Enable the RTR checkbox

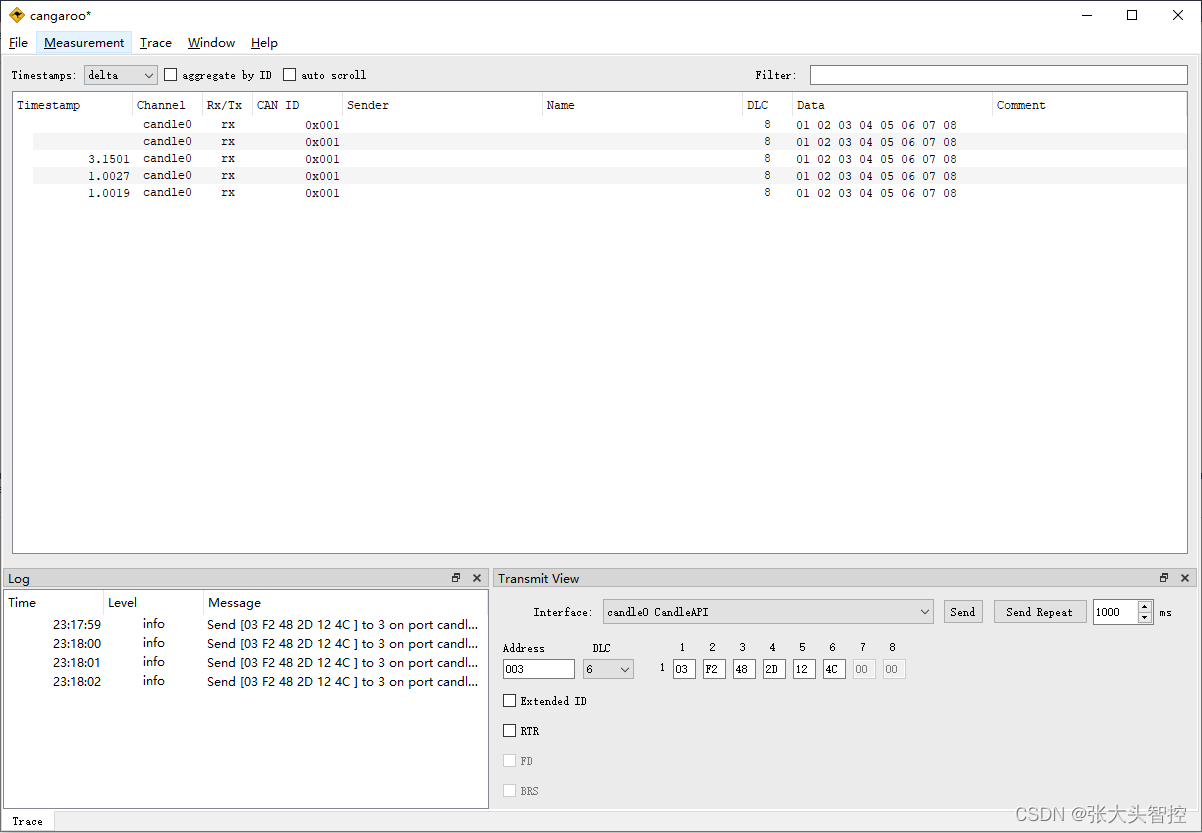(509, 730)
